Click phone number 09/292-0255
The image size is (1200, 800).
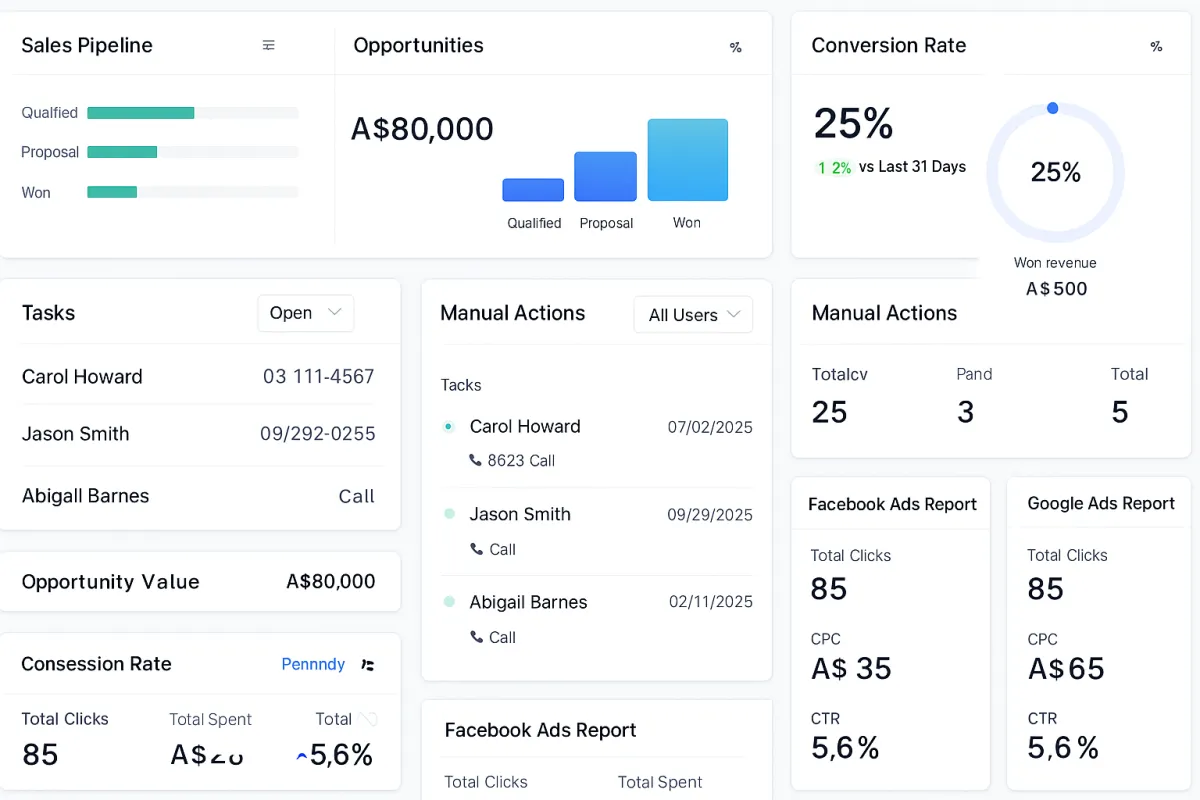point(318,434)
